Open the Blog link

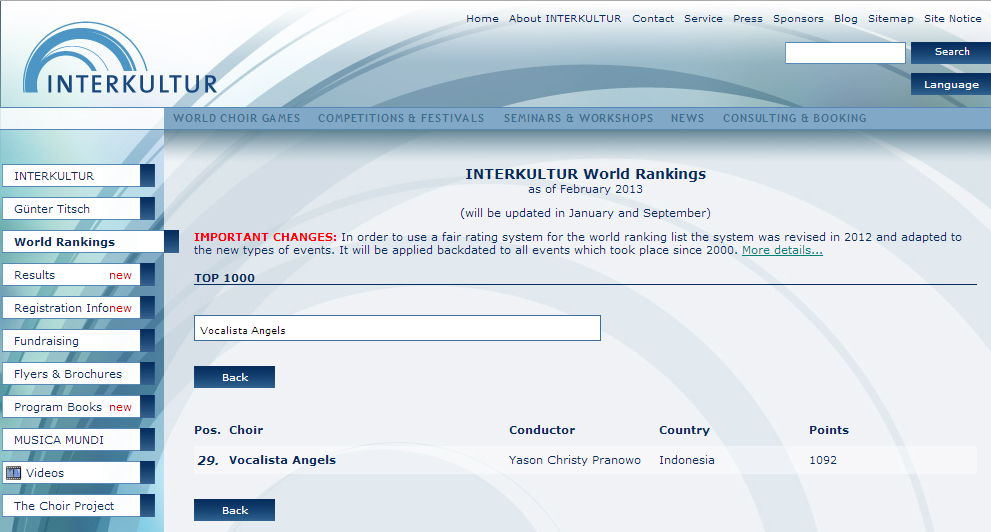pyautogui.click(x=846, y=18)
